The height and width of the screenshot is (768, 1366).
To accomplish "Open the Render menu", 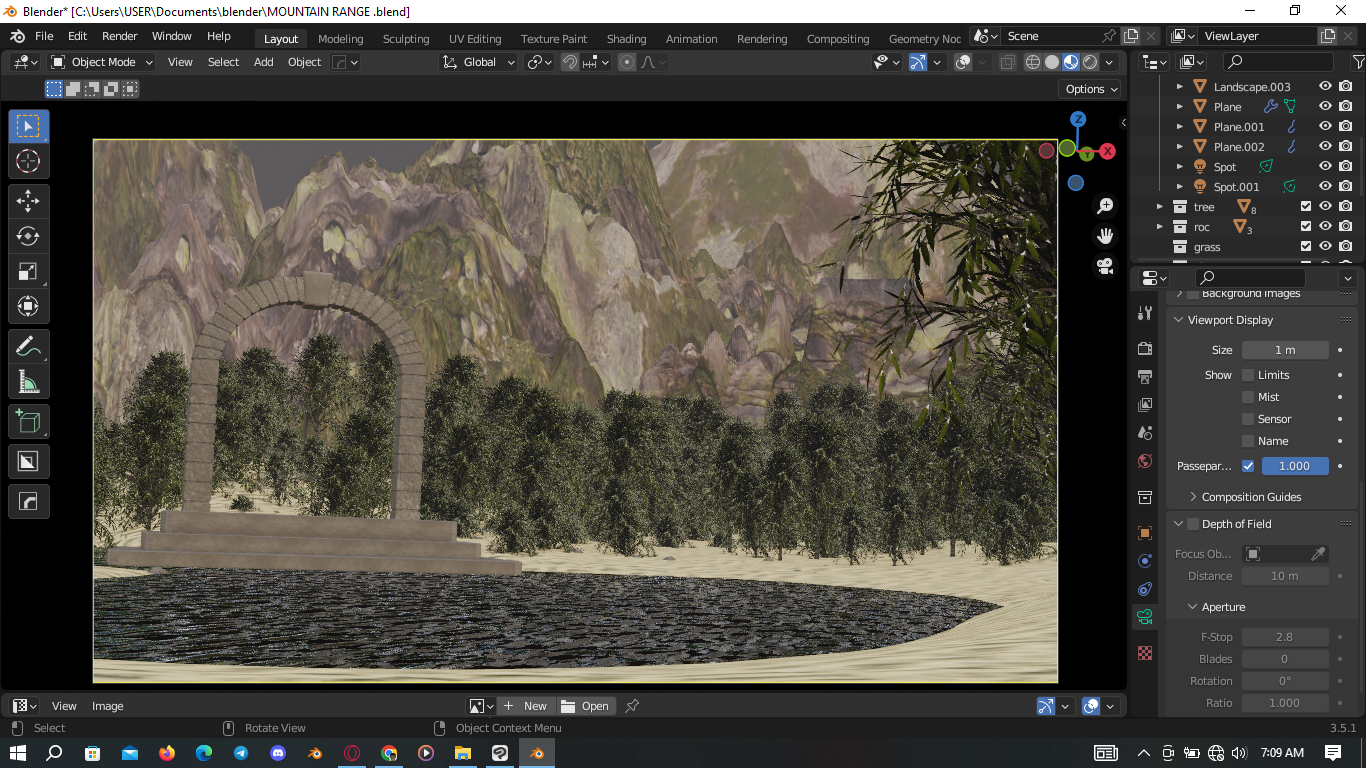I will point(120,36).
